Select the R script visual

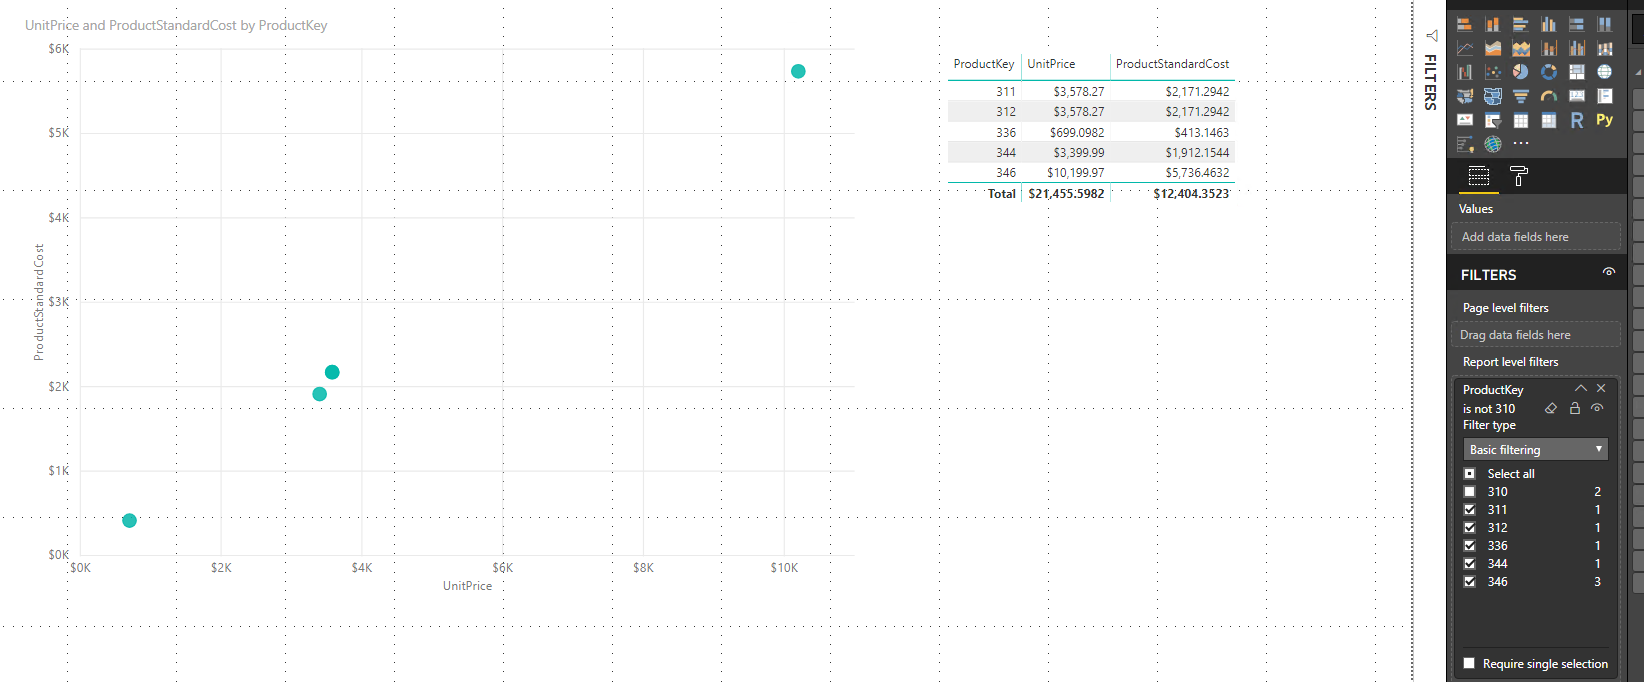[x=1577, y=120]
